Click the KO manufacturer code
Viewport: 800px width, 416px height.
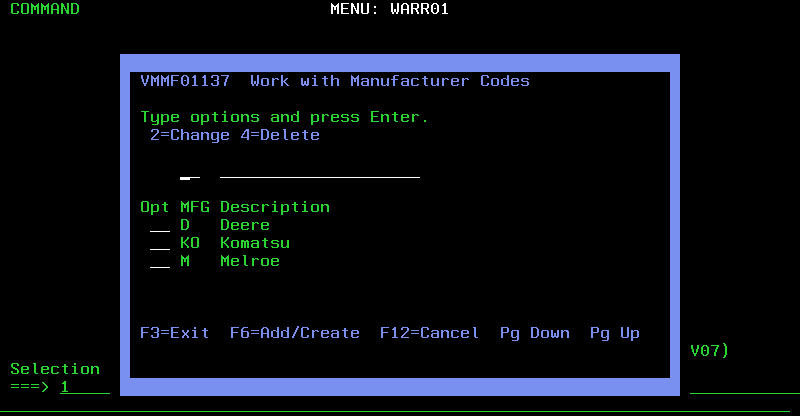(190, 243)
